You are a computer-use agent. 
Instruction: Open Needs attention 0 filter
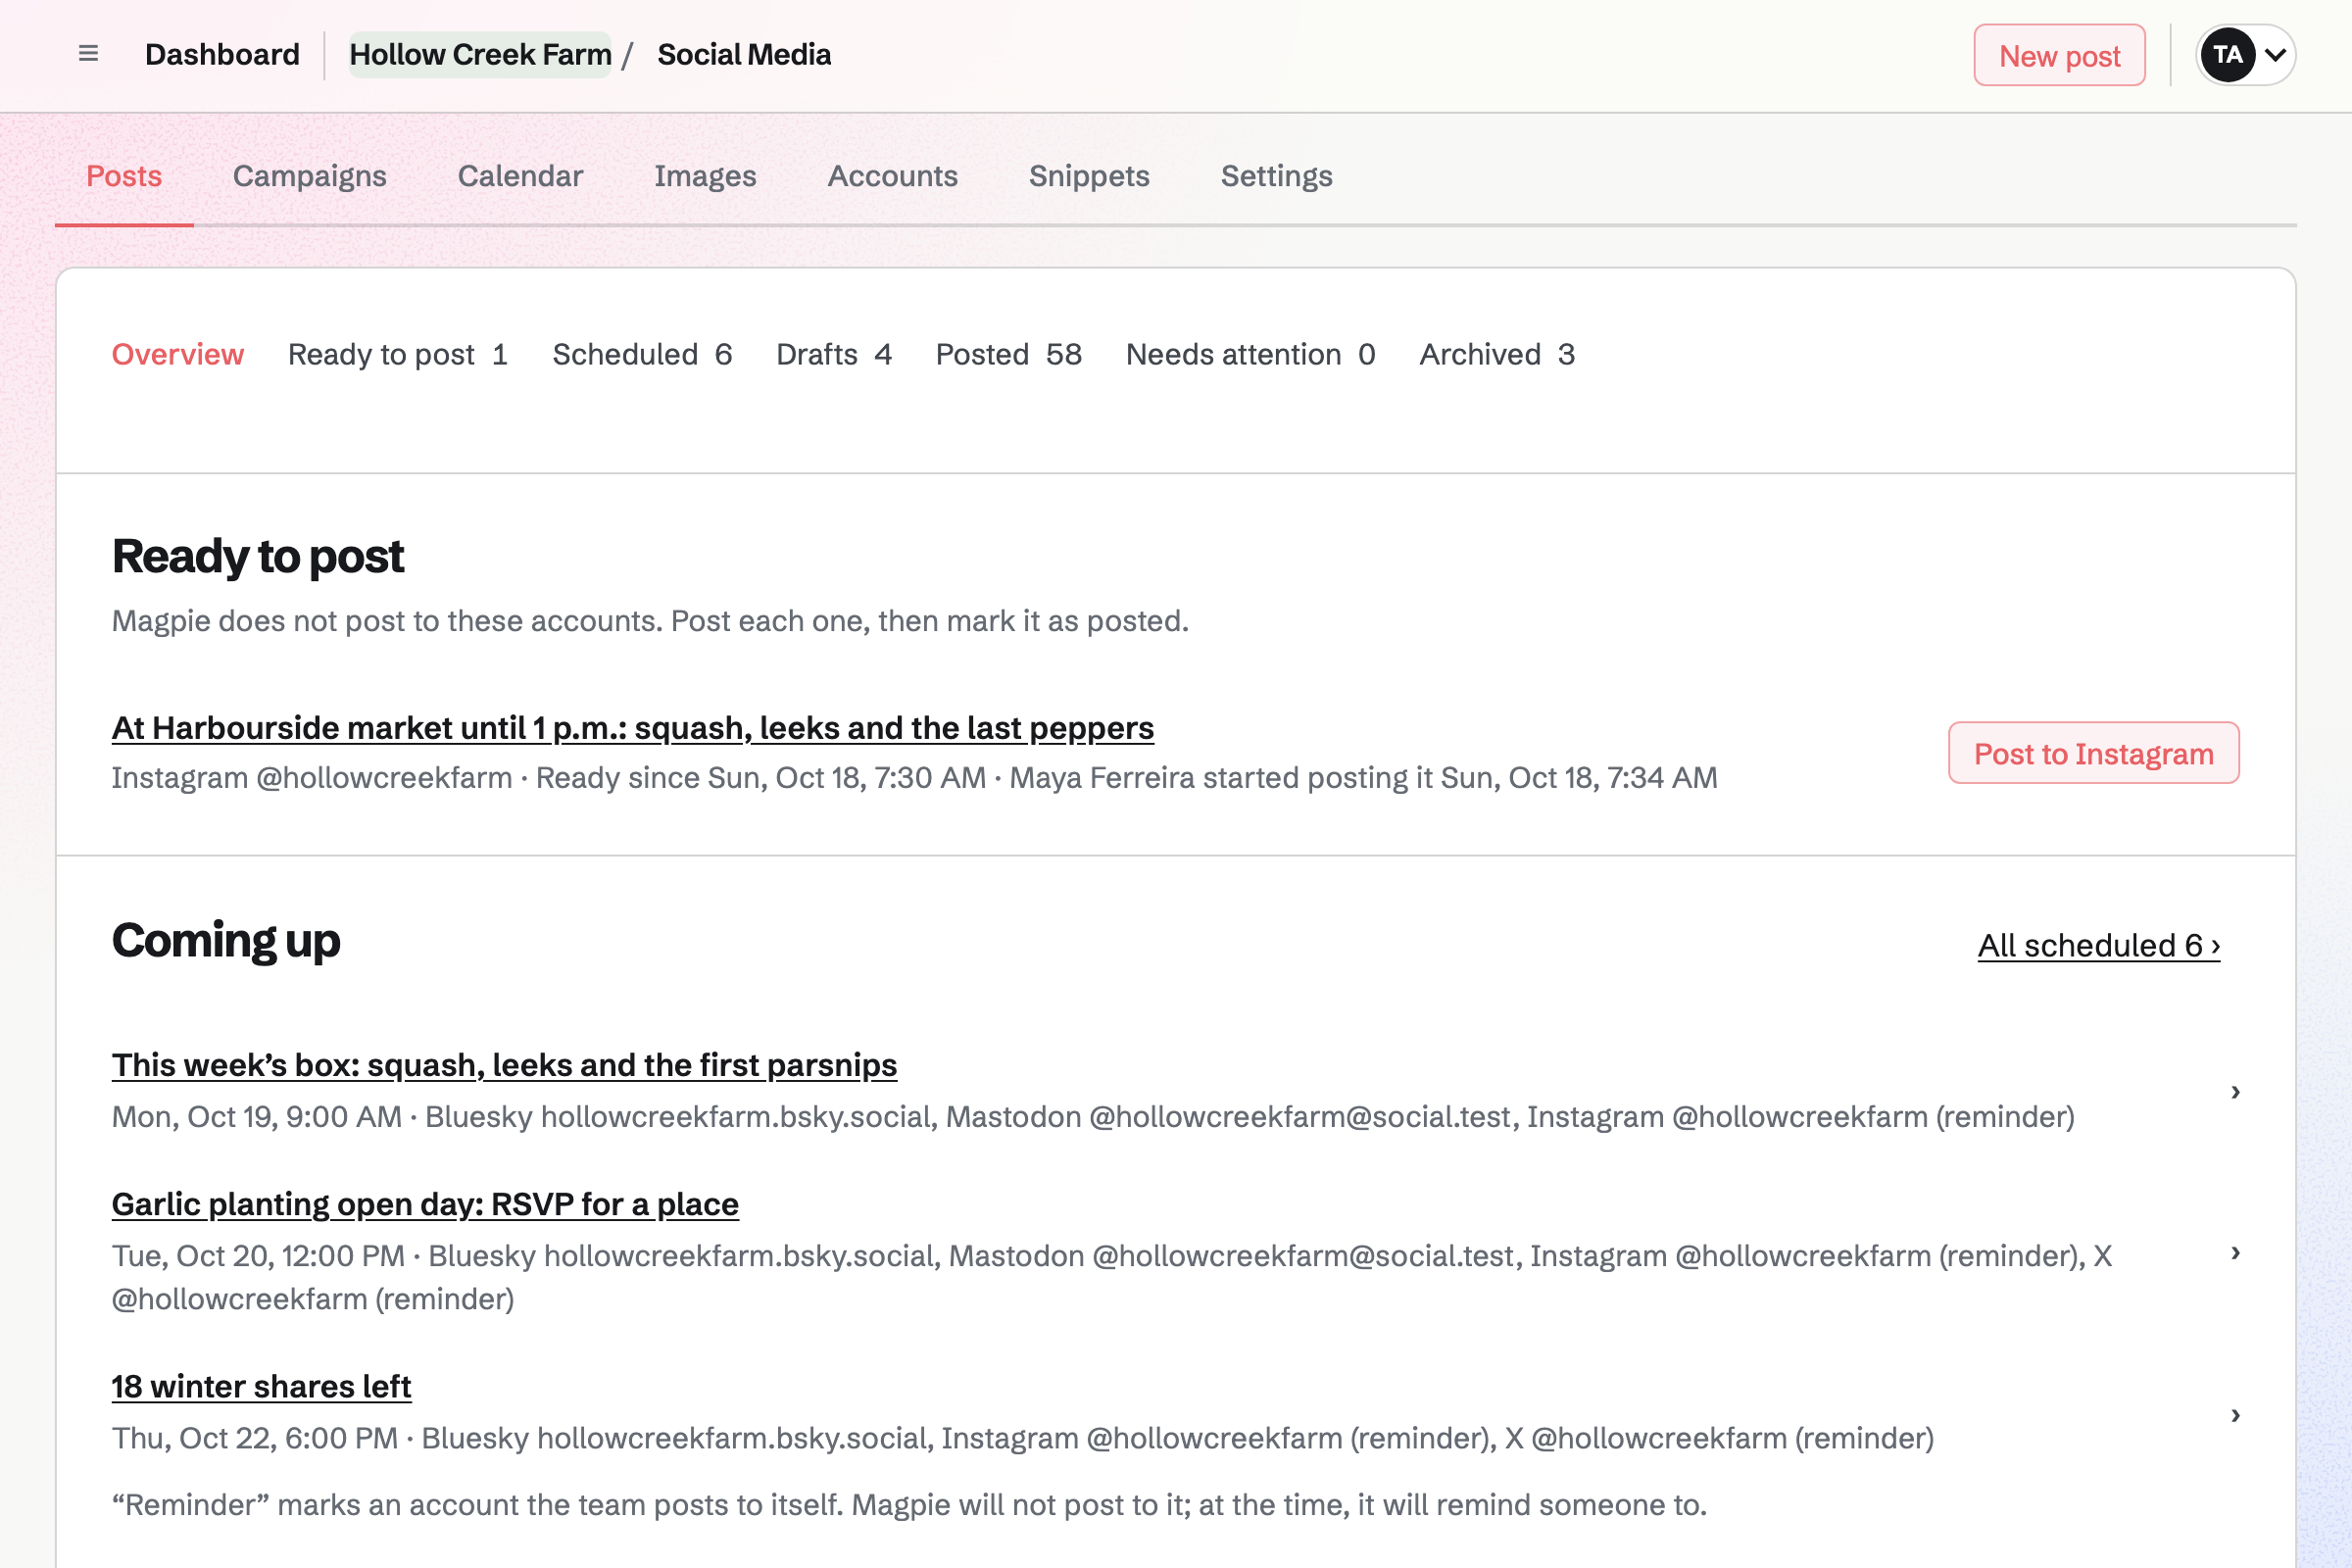click(x=1251, y=354)
